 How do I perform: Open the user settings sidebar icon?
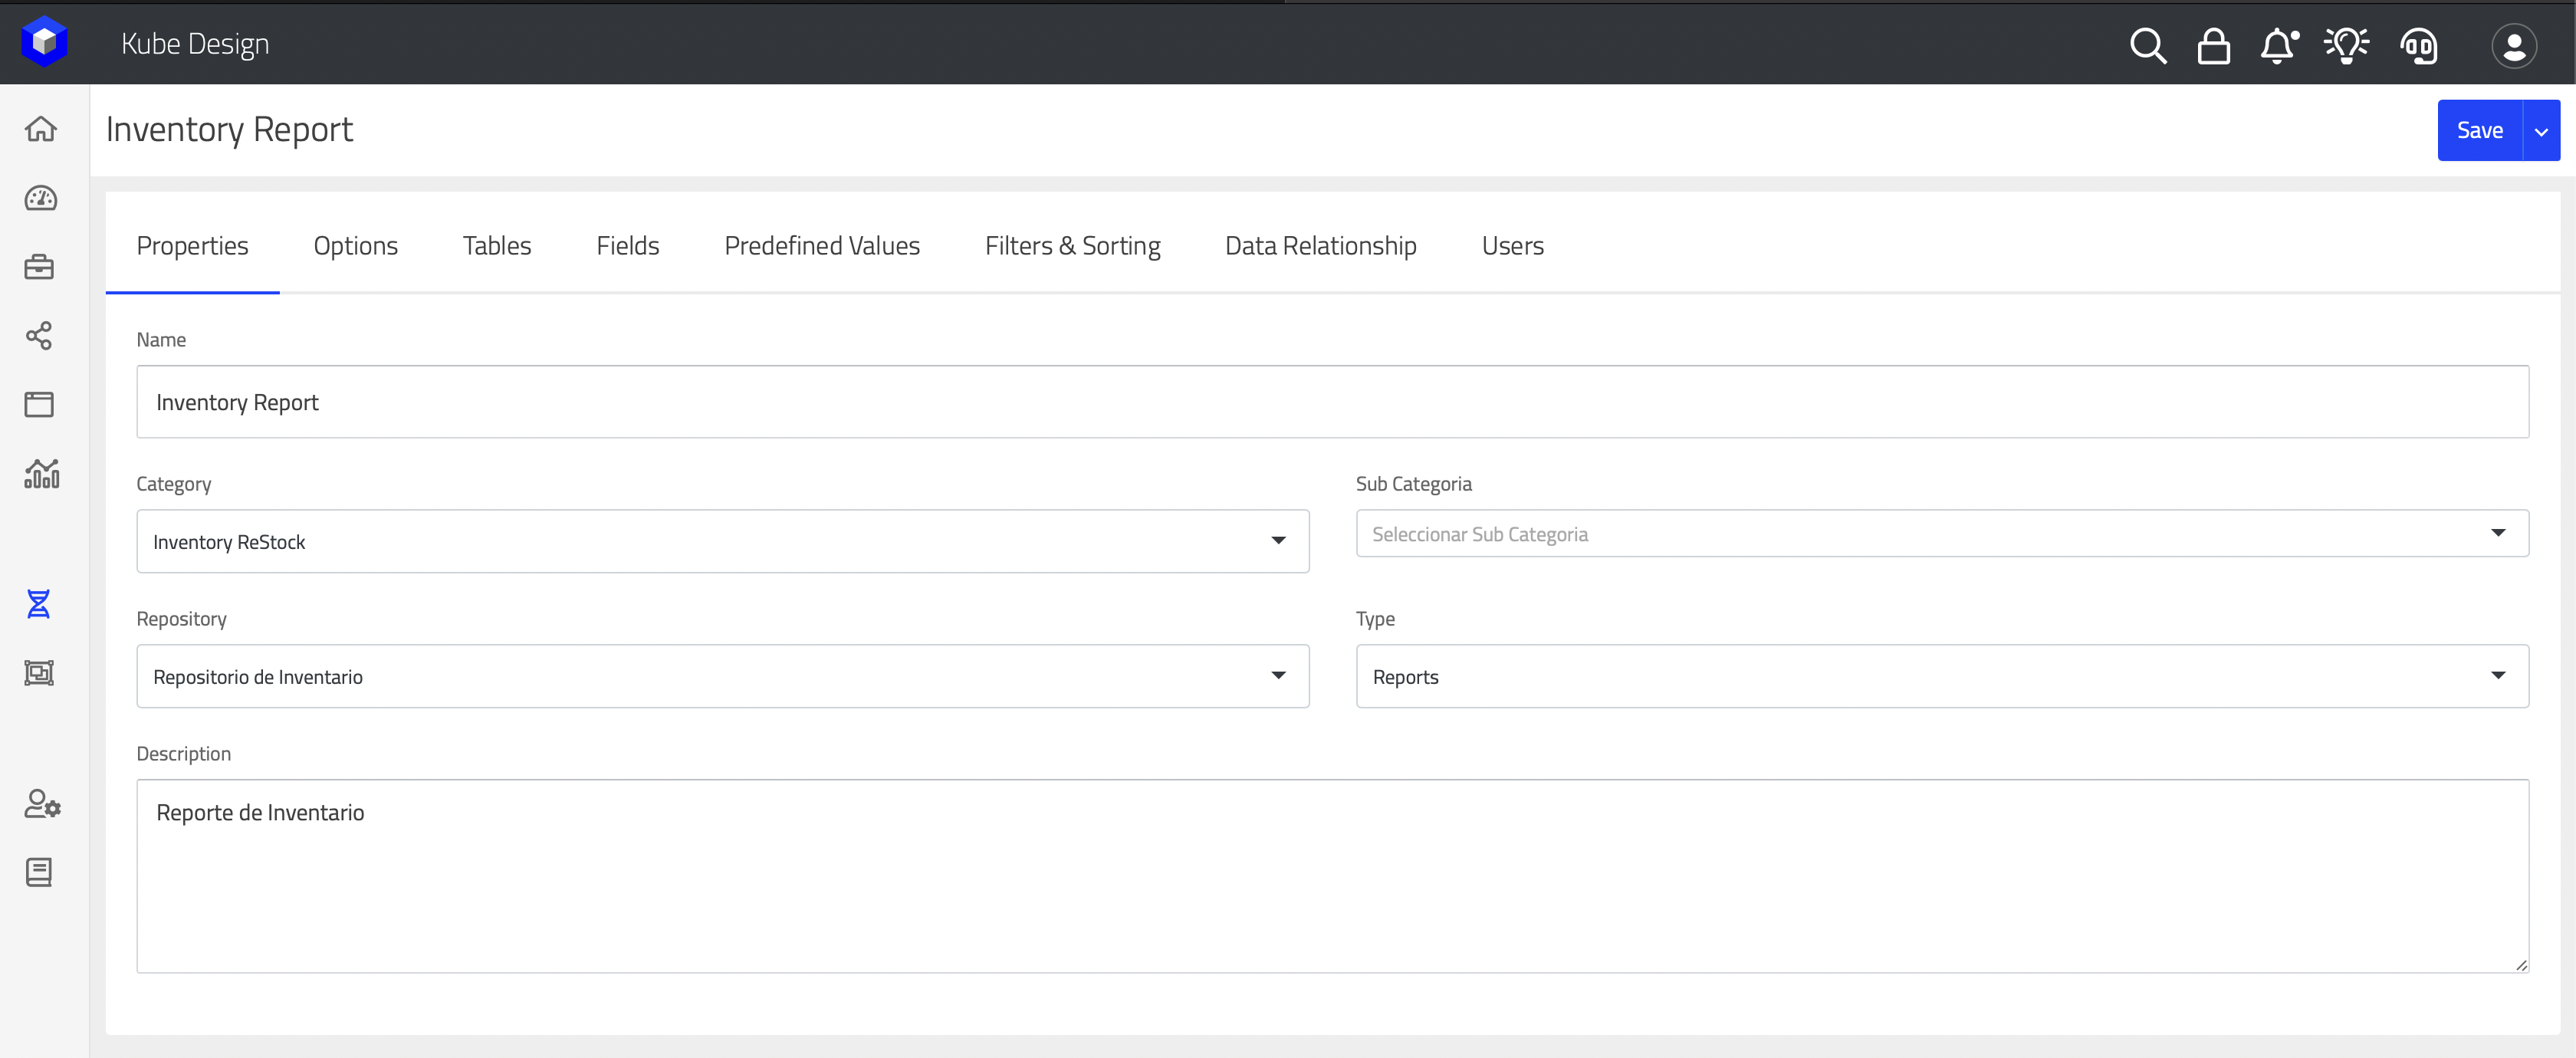click(41, 804)
